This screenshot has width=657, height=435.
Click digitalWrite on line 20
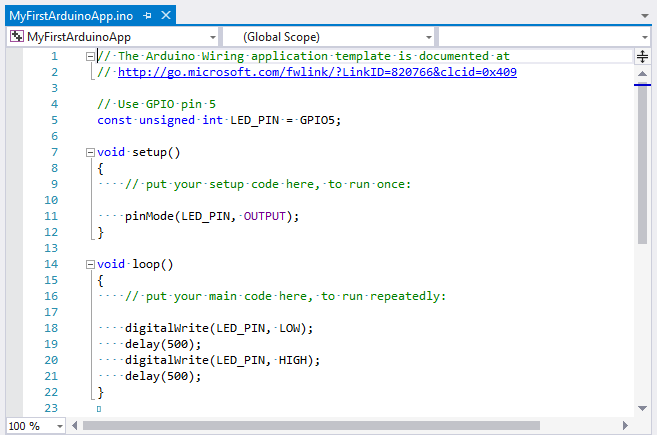coord(167,360)
